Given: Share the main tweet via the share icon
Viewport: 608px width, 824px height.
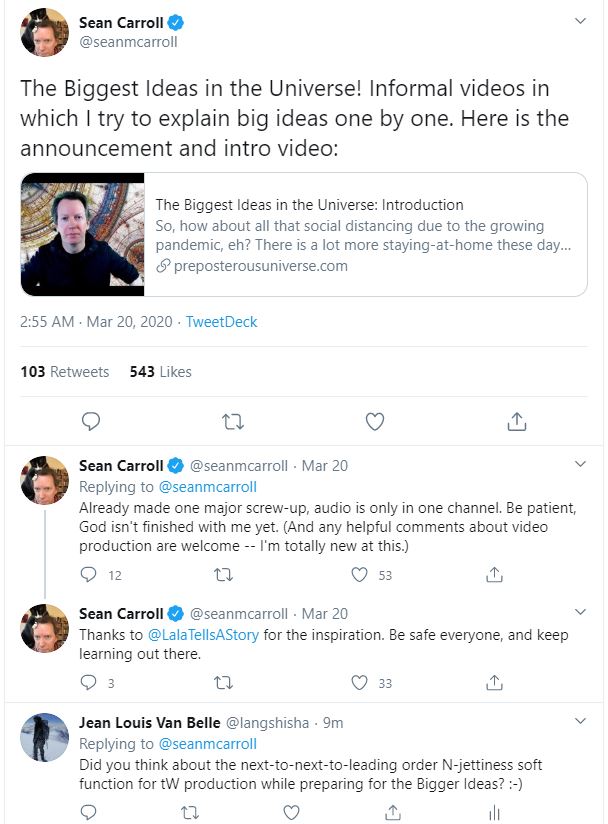Looking at the screenshot, I should coord(516,421).
